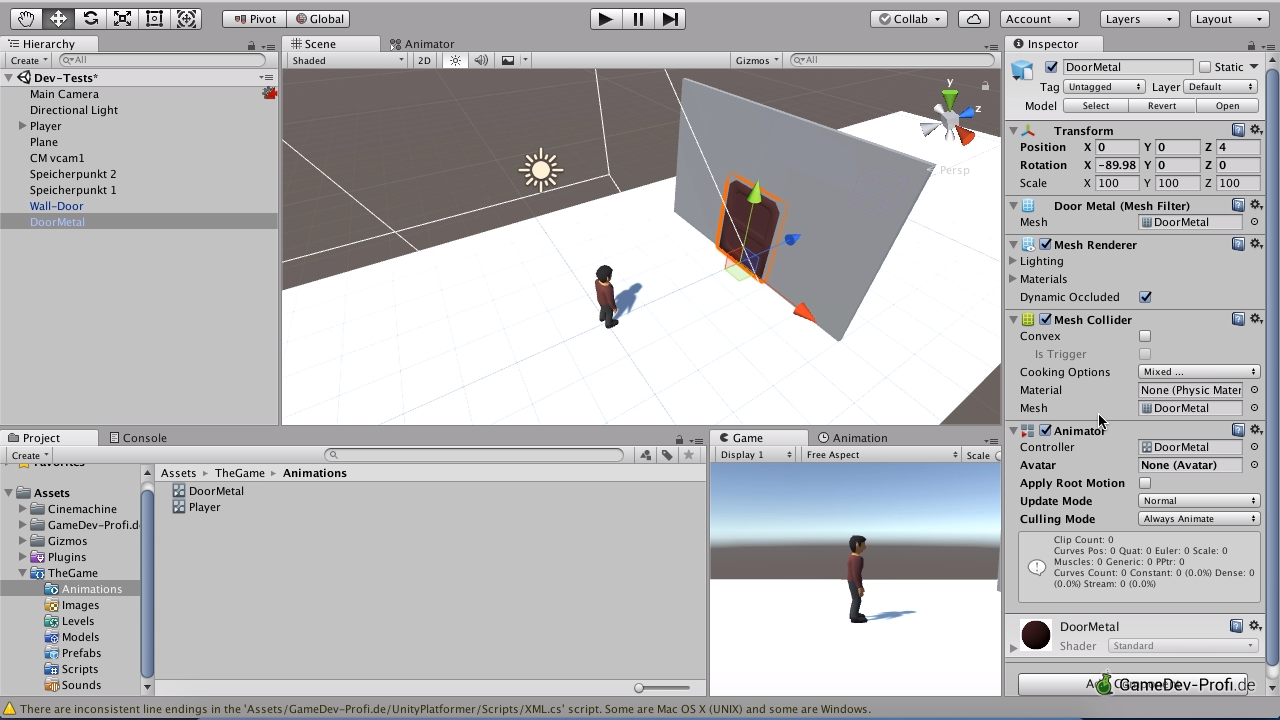Open the Display 1 dropdown
The height and width of the screenshot is (720, 1280).
click(755, 455)
